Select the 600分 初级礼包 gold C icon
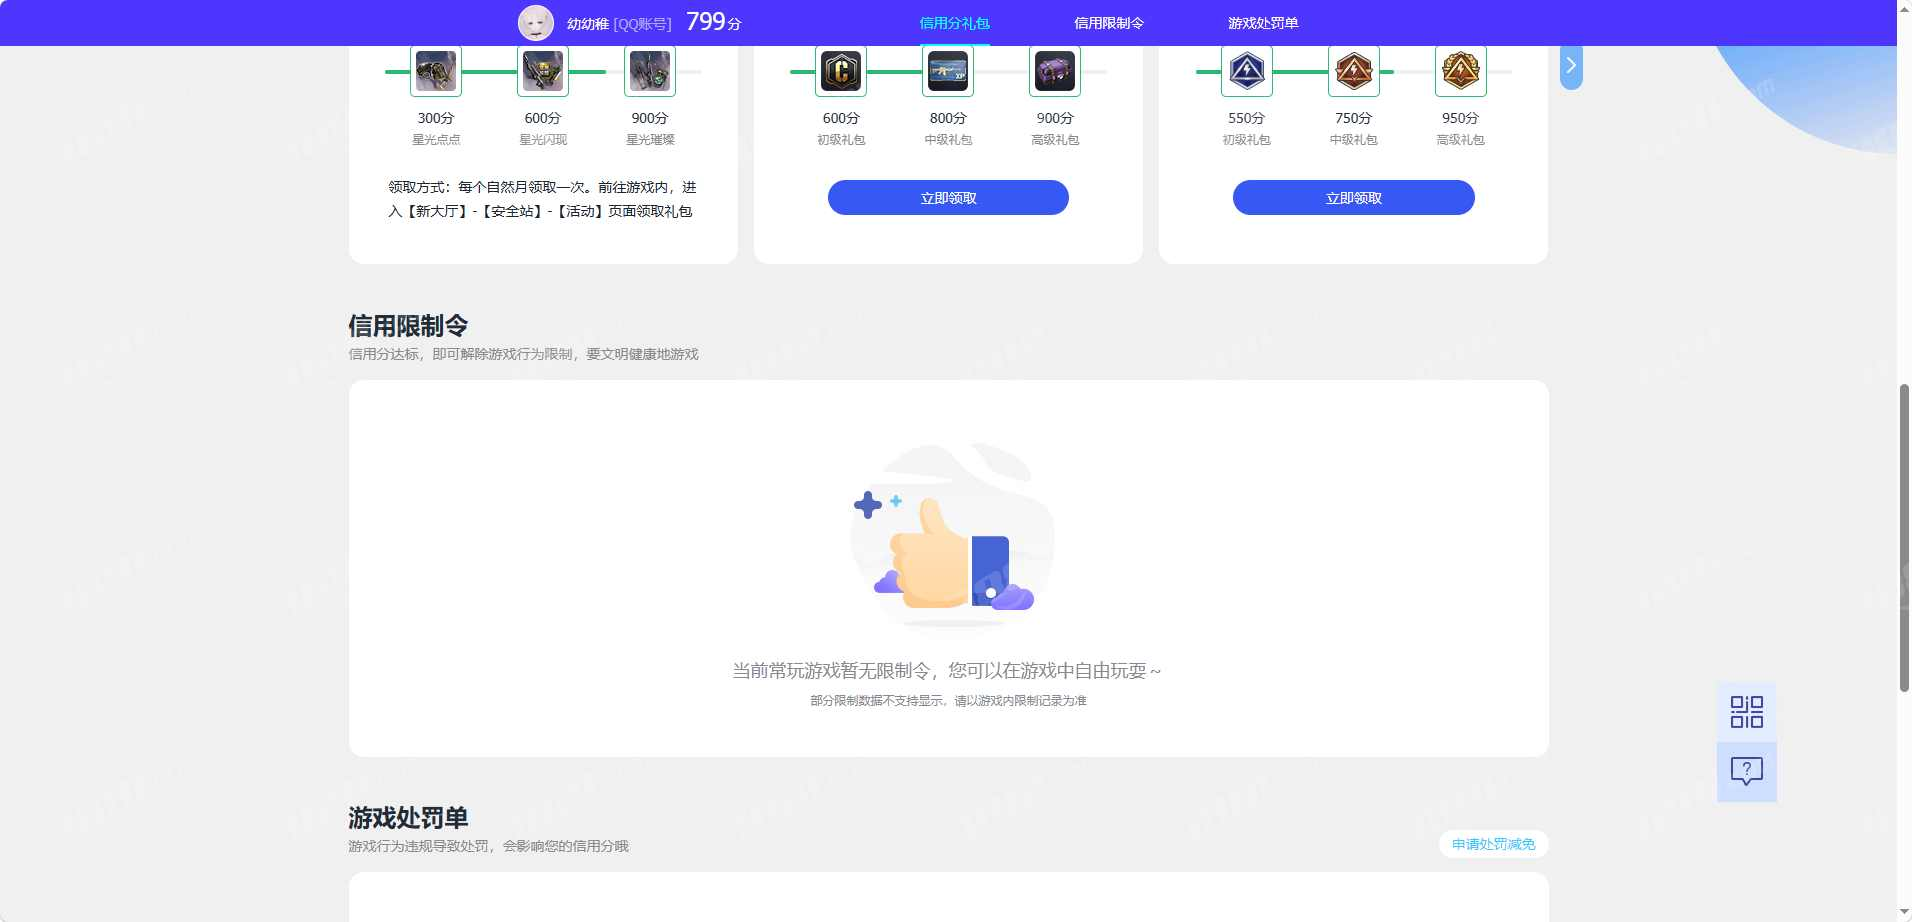The image size is (1912, 922). (x=841, y=71)
